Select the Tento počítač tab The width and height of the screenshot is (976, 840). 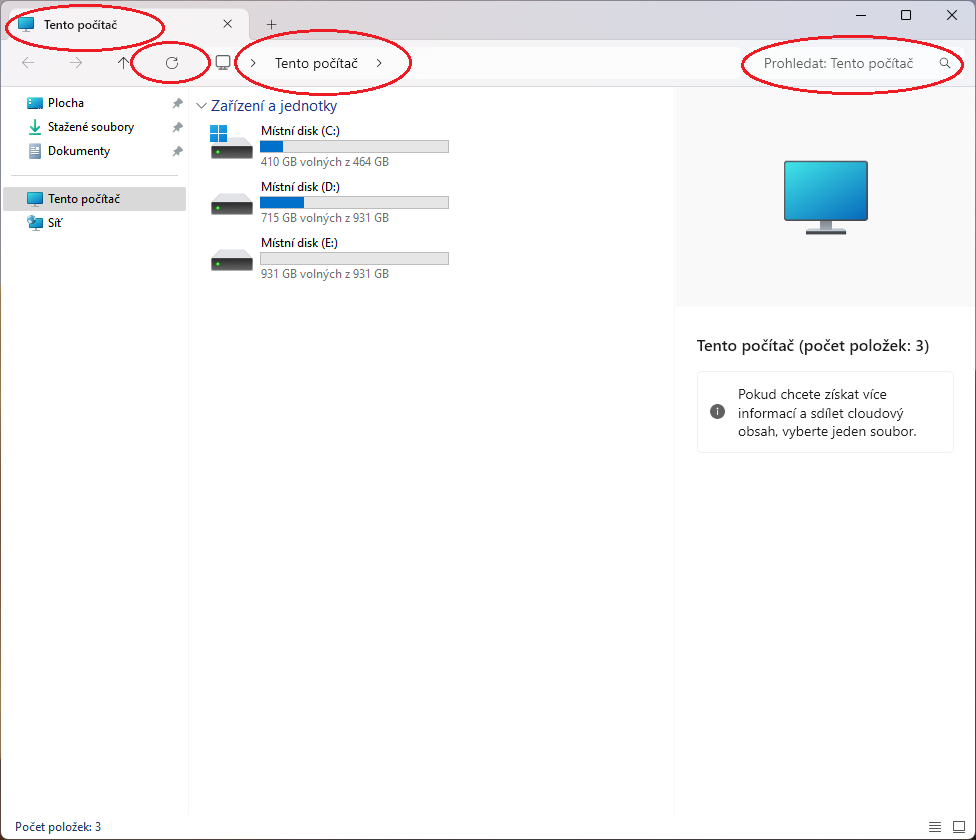128,24
